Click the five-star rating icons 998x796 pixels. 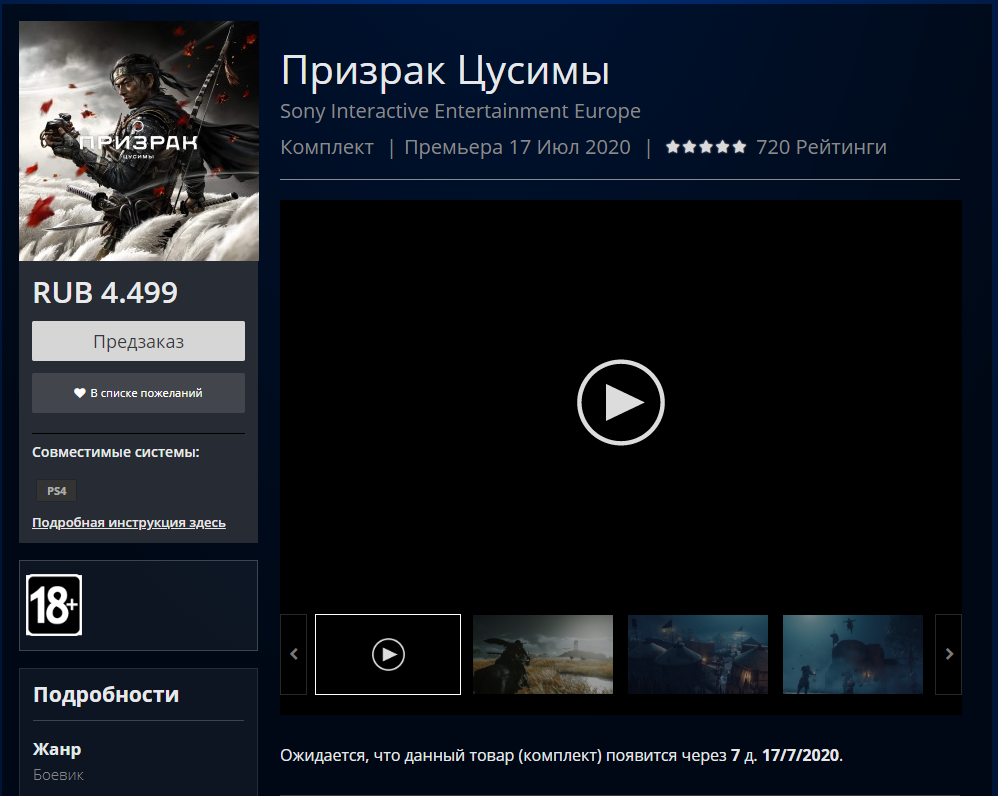pos(706,147)
